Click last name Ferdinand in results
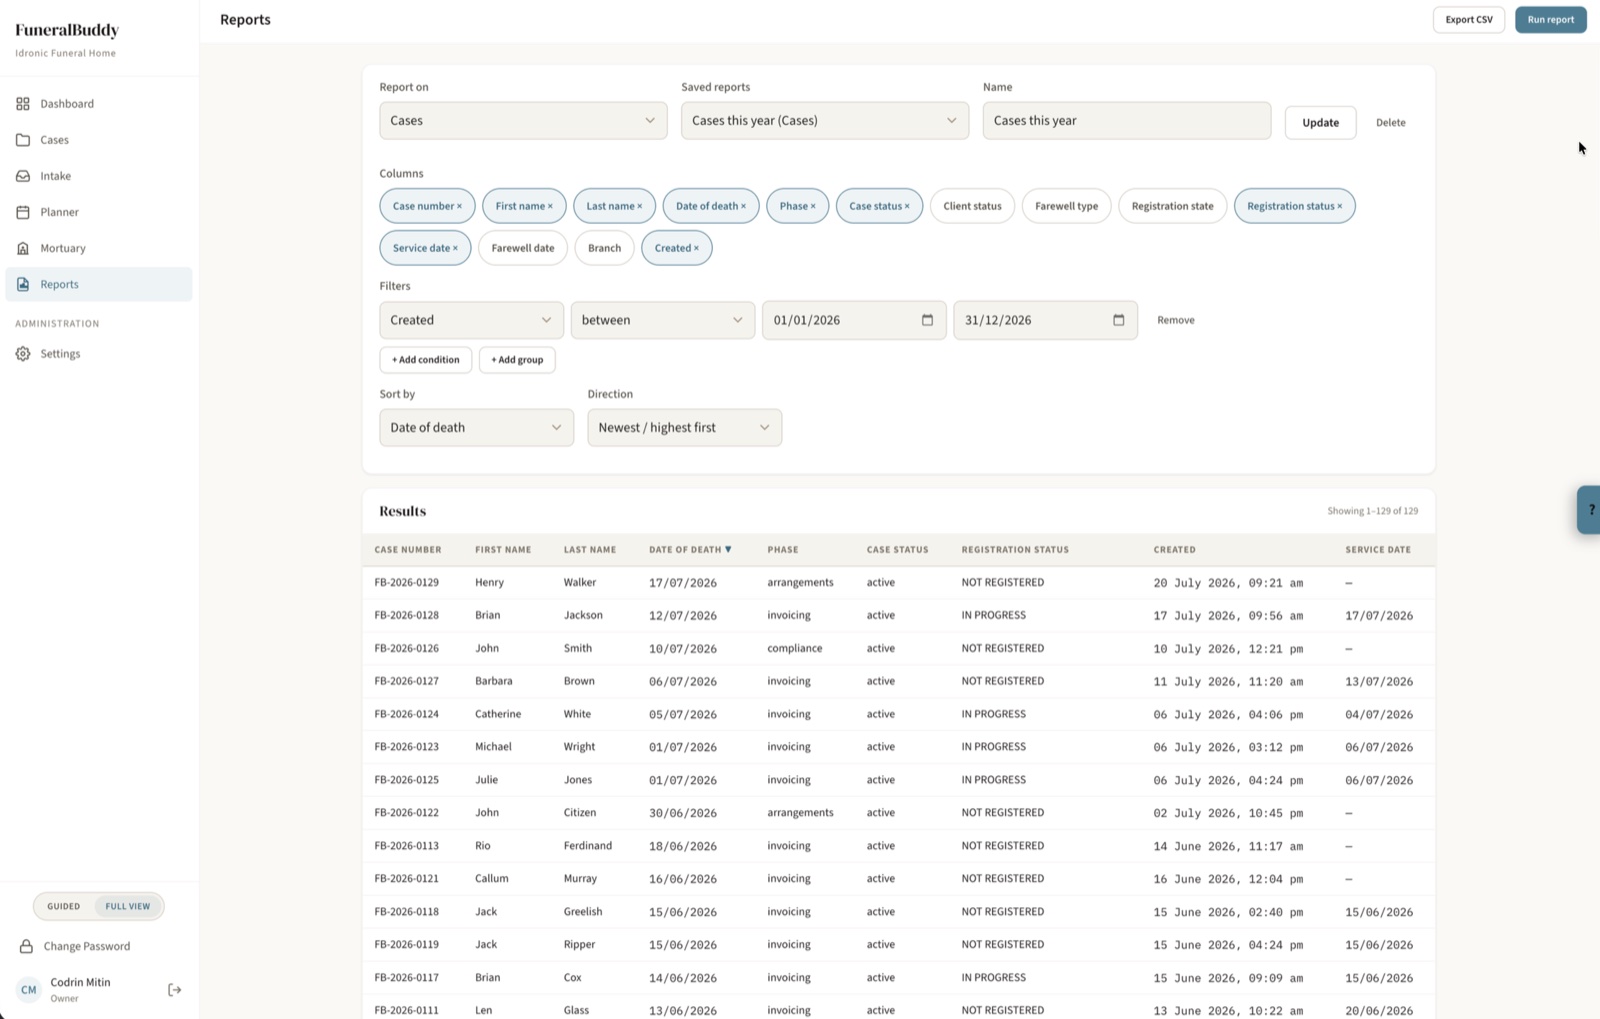Viewport: 1600px width, 1019px height. coord(588,845)
